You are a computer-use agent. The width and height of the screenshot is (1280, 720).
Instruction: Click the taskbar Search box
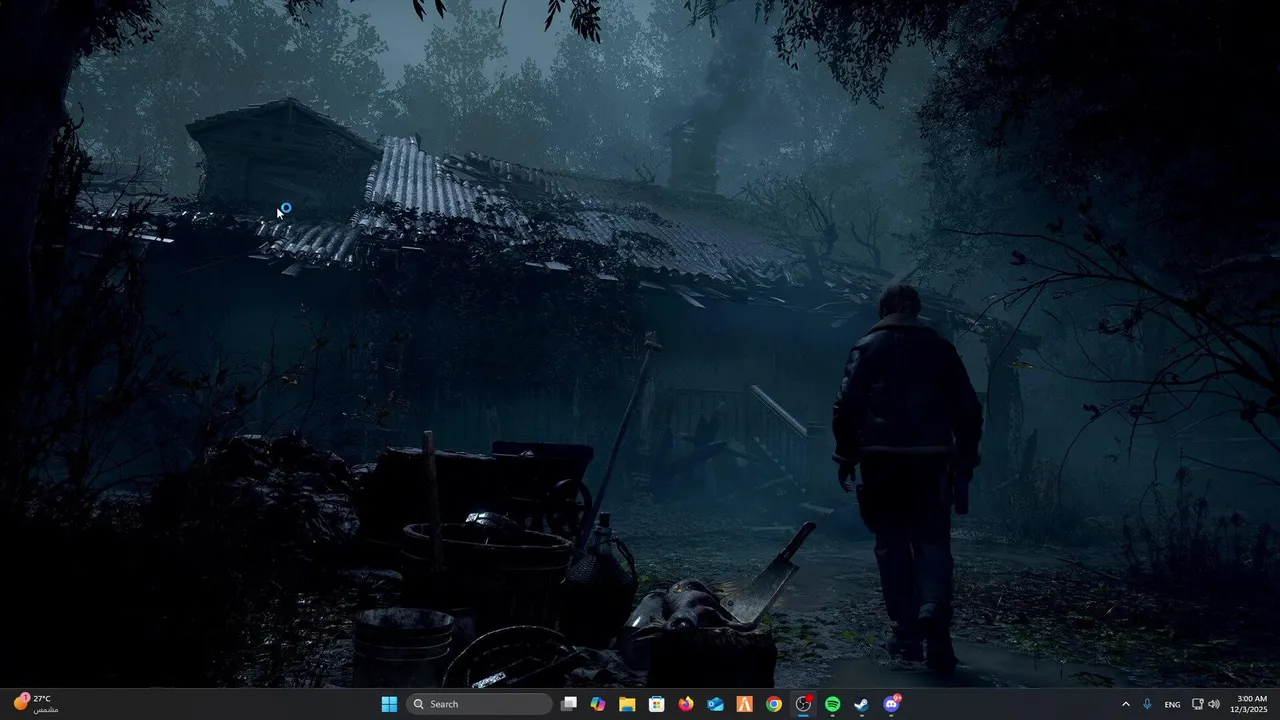[x=479, y=704]
